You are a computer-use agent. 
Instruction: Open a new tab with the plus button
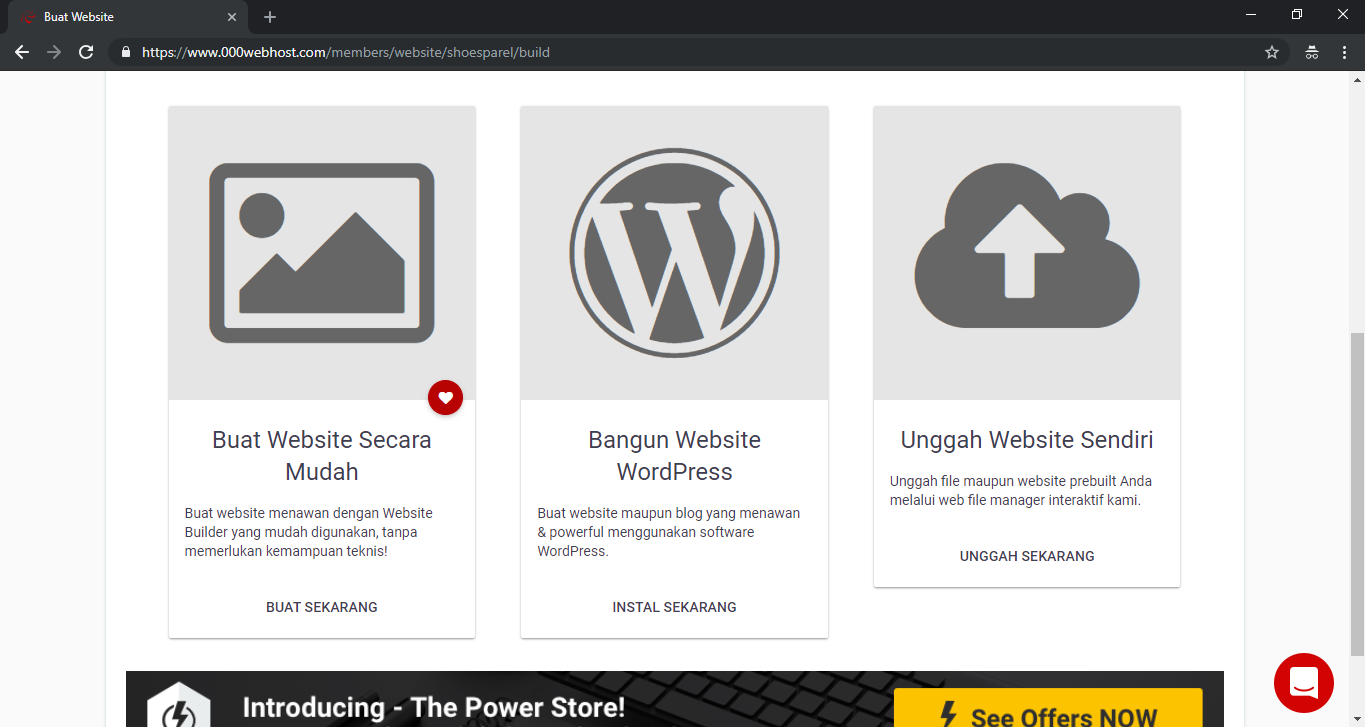pyautogui.click(x=270, y=17)
